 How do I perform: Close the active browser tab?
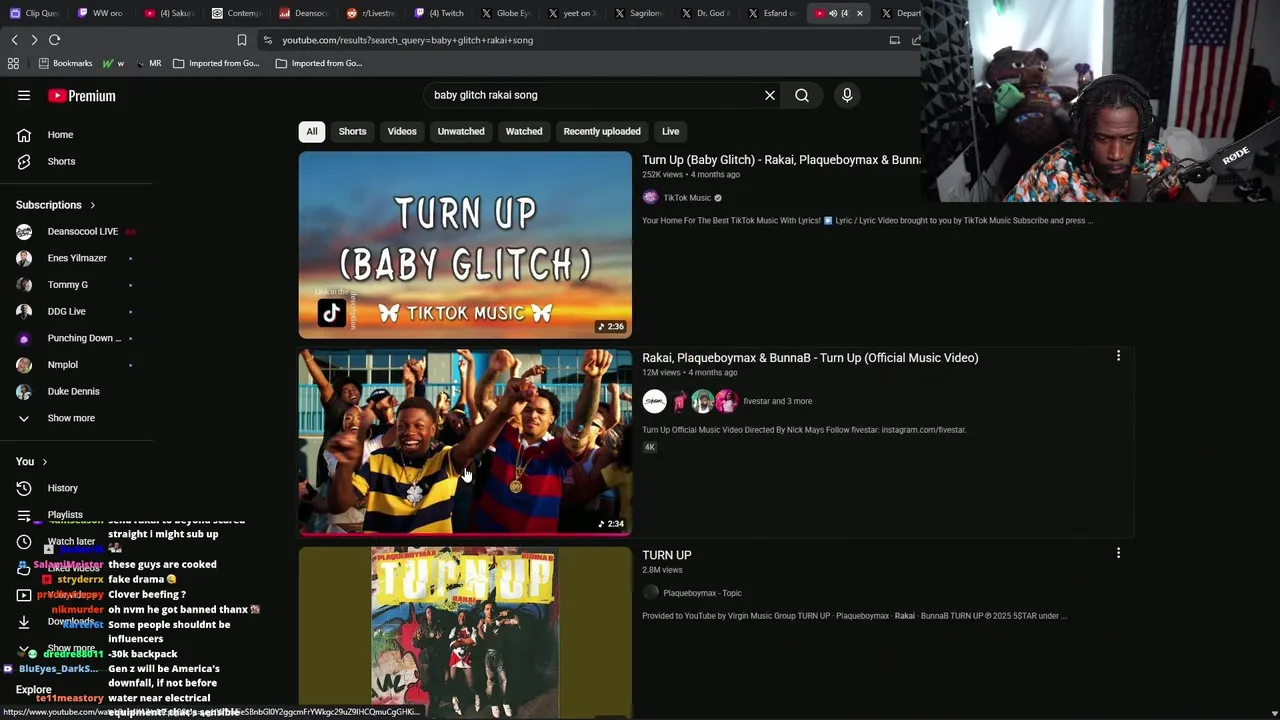click(859, 13)
